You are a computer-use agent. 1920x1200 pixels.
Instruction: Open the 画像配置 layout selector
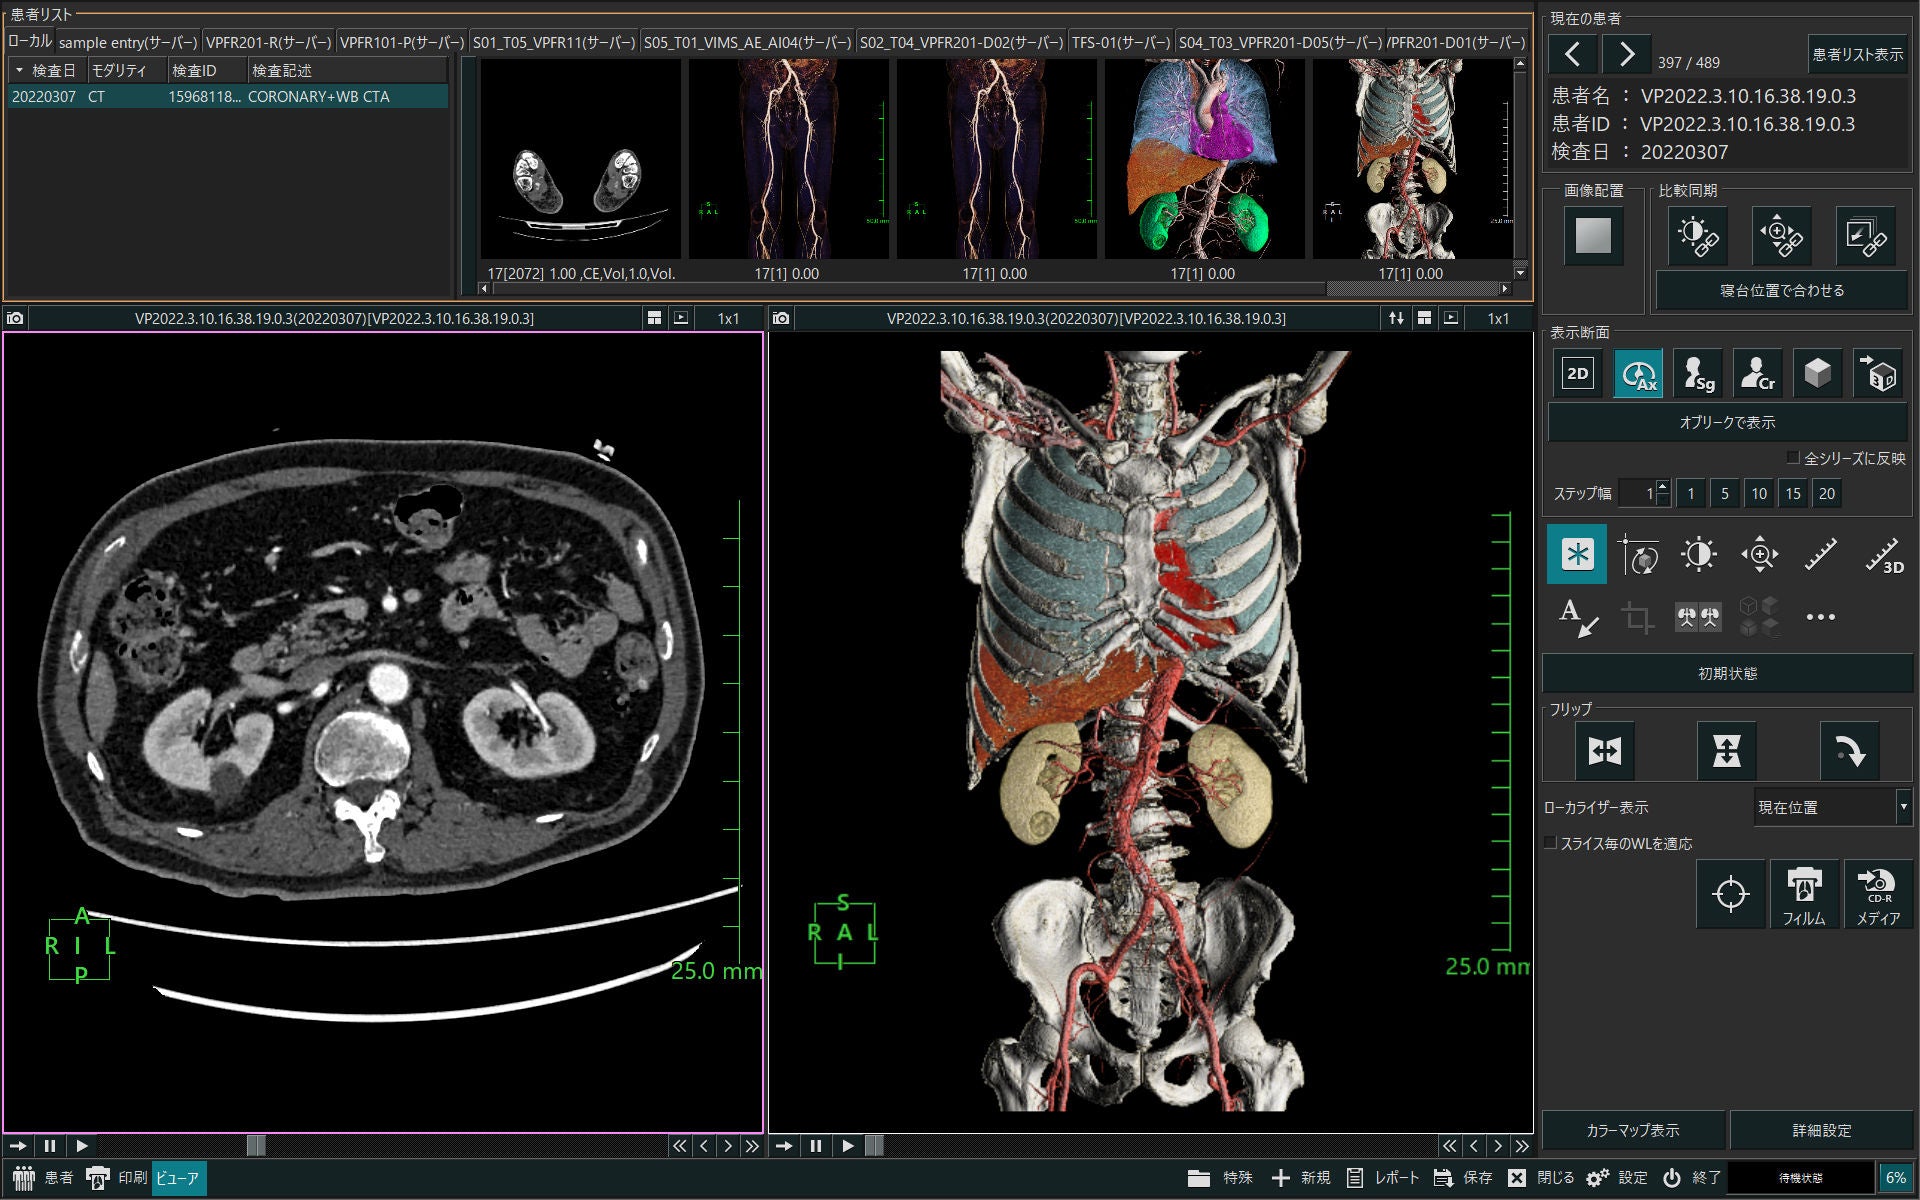tap(1593, 236)
